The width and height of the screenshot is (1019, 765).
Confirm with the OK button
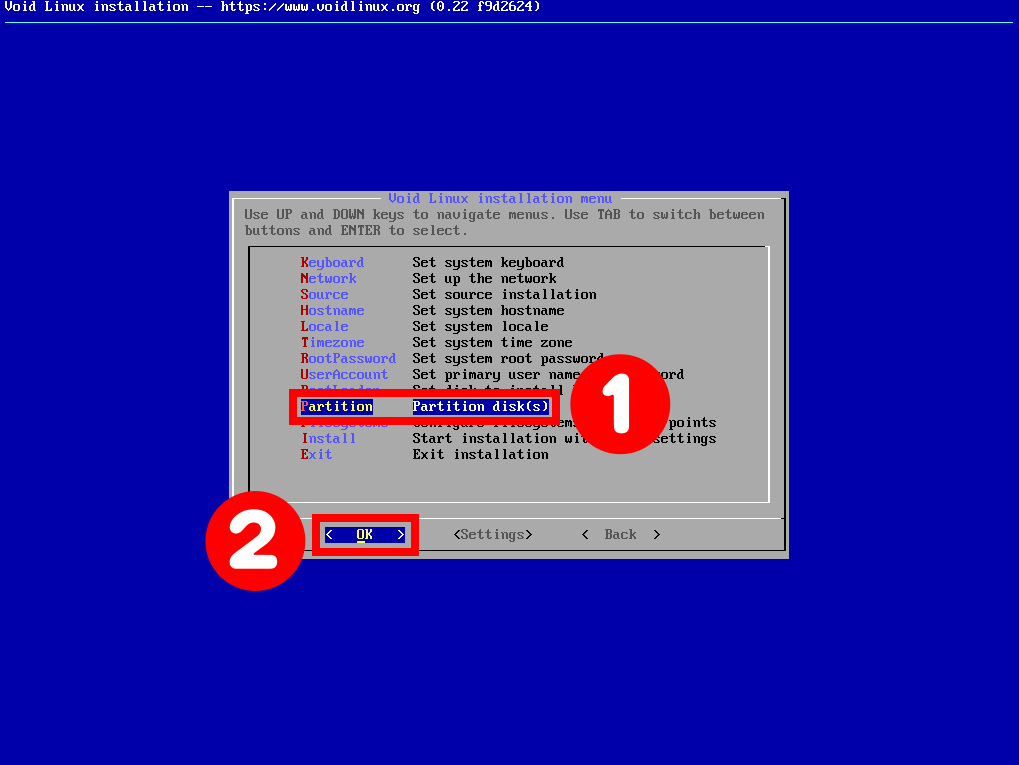click(365, 535)
